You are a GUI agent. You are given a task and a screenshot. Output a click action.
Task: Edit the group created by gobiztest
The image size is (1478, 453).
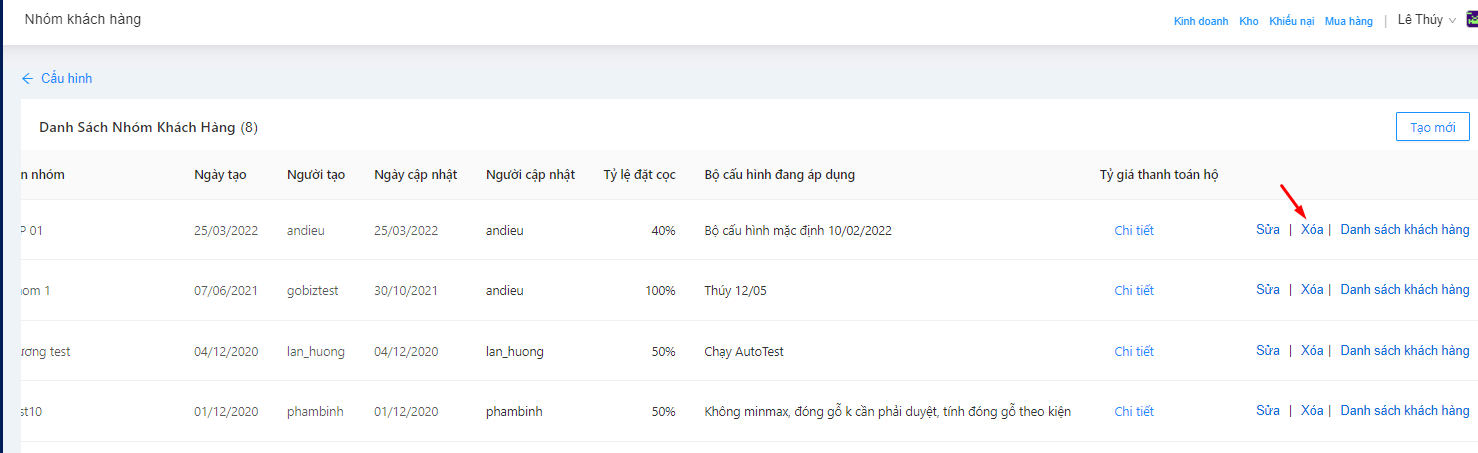1268,290
